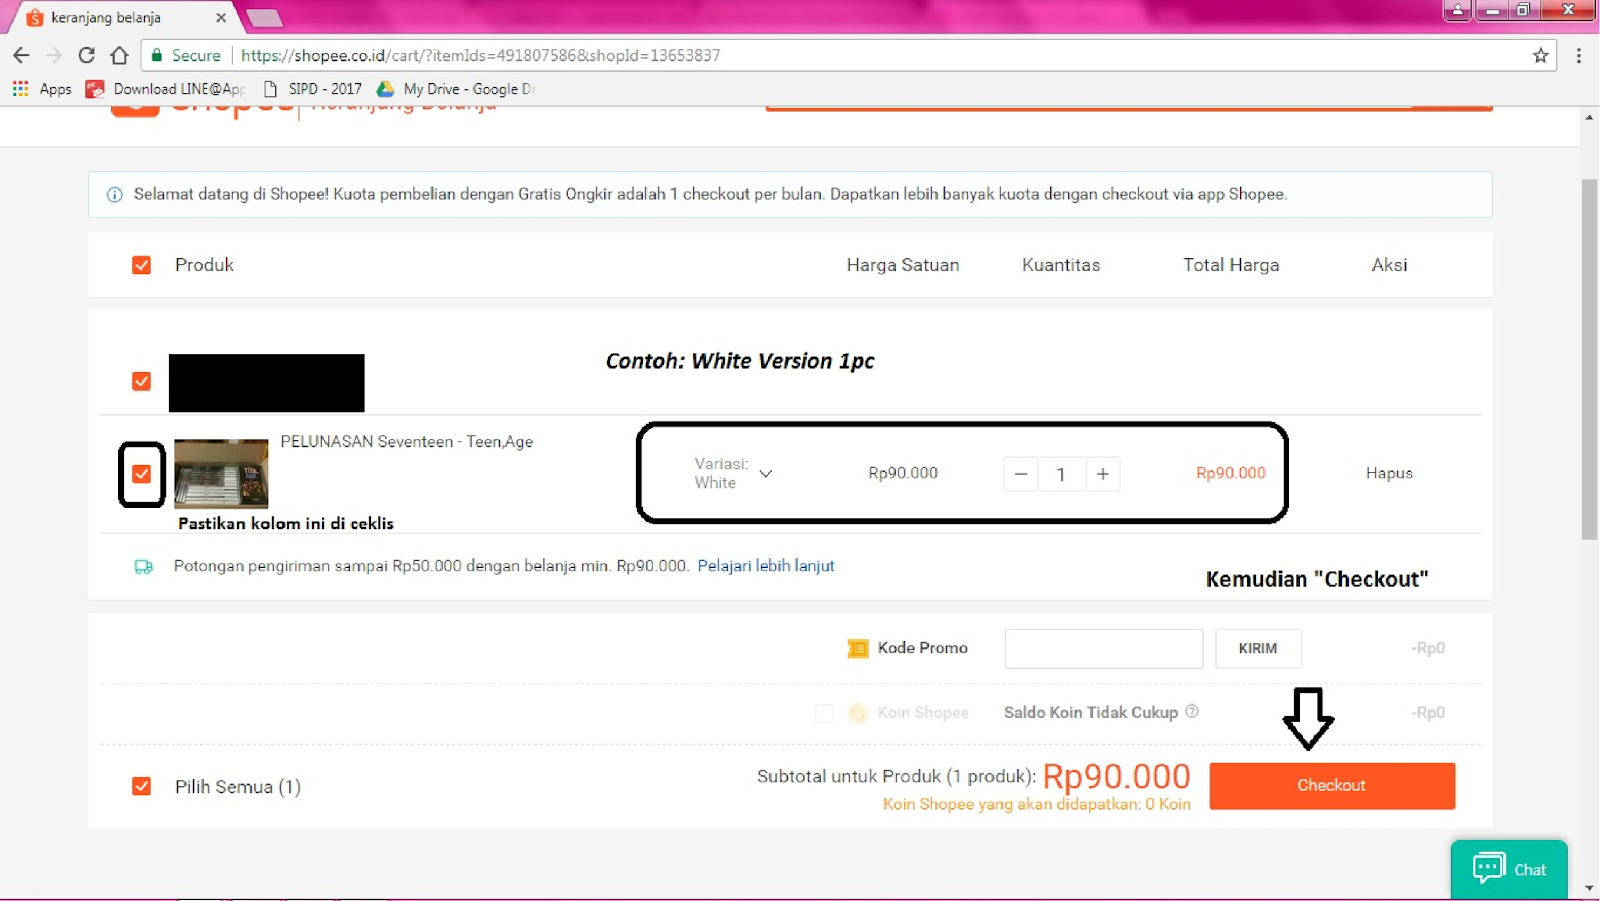The image size is (1600, 901).
Task: Click the scrollbar up arrow
Action: [1589, 117]
